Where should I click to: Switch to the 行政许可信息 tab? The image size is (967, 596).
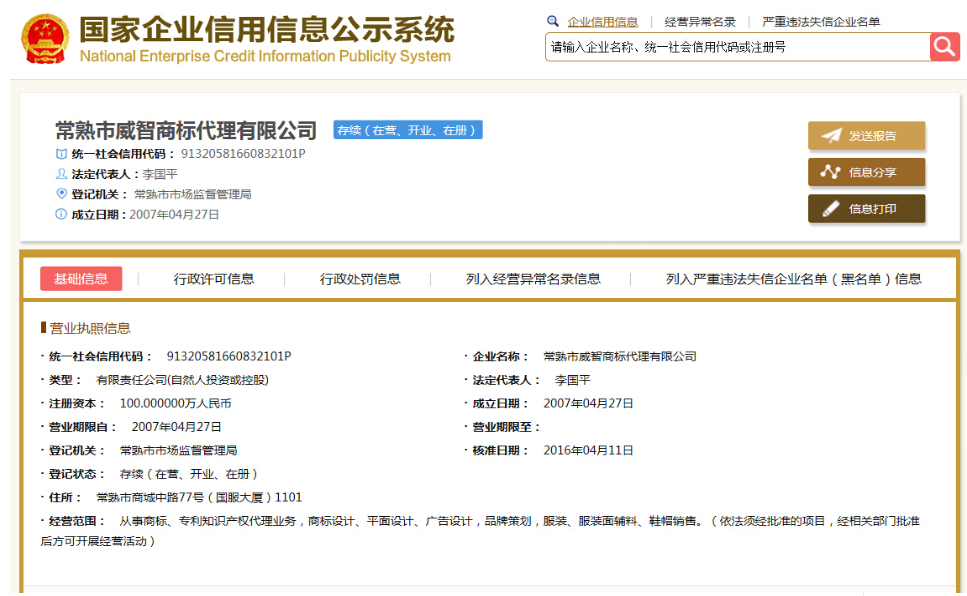[x=213, y=279]
